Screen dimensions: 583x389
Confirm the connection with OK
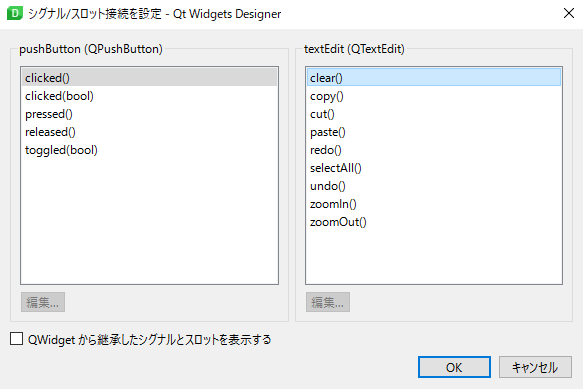pyautogui.click(x=454, y=367)
